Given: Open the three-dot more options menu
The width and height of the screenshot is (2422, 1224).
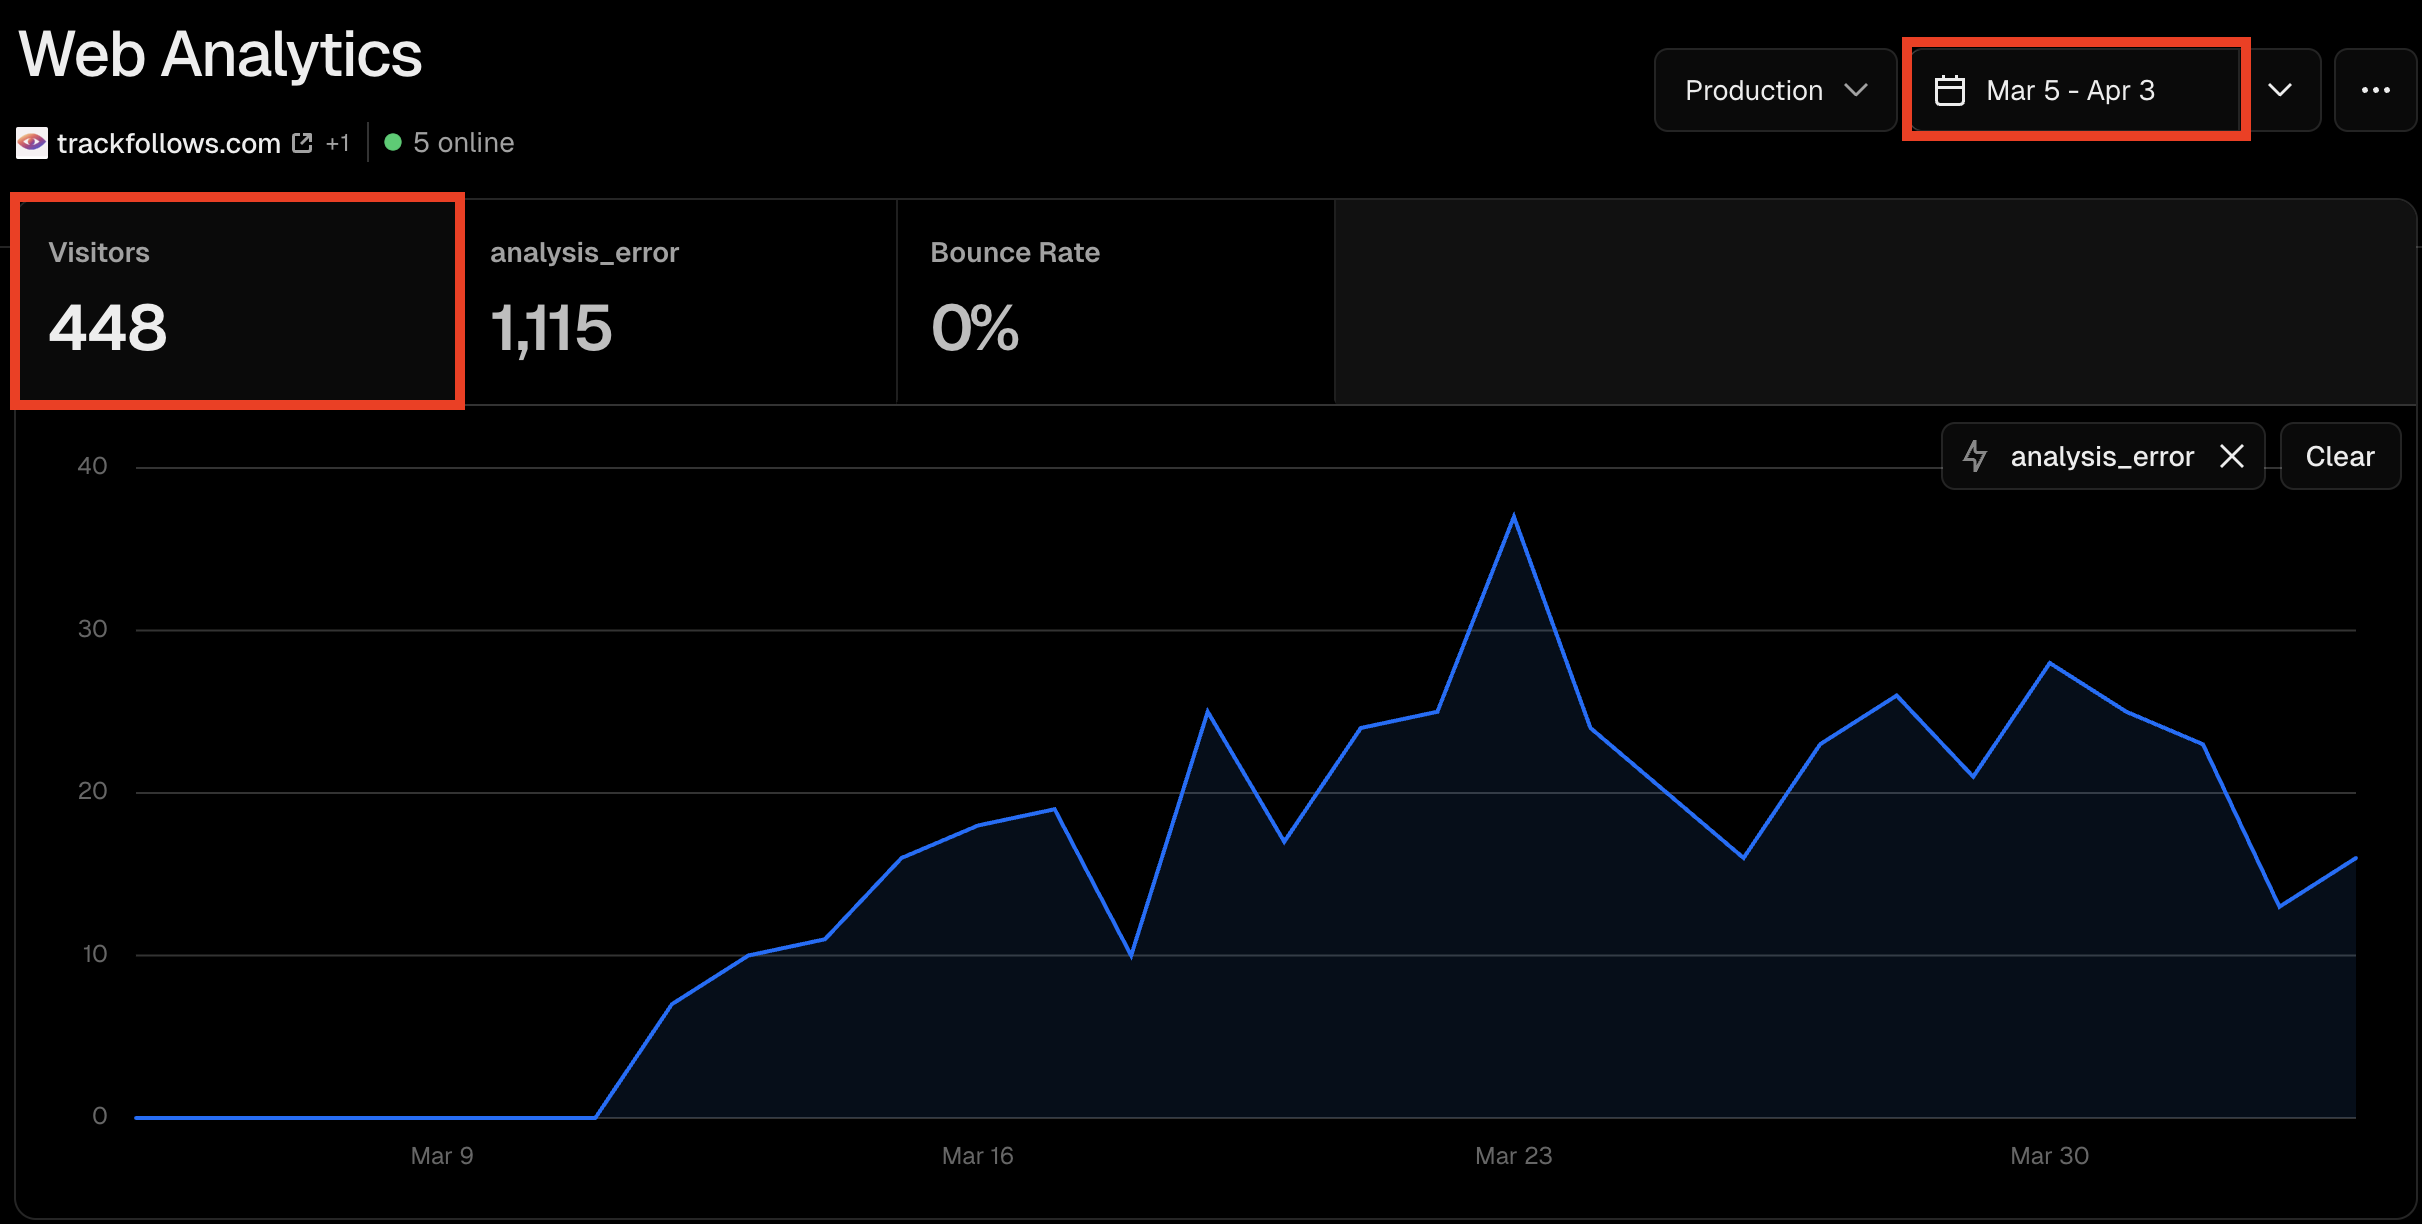Looking at the screenshot, I should pos(2375,91).
